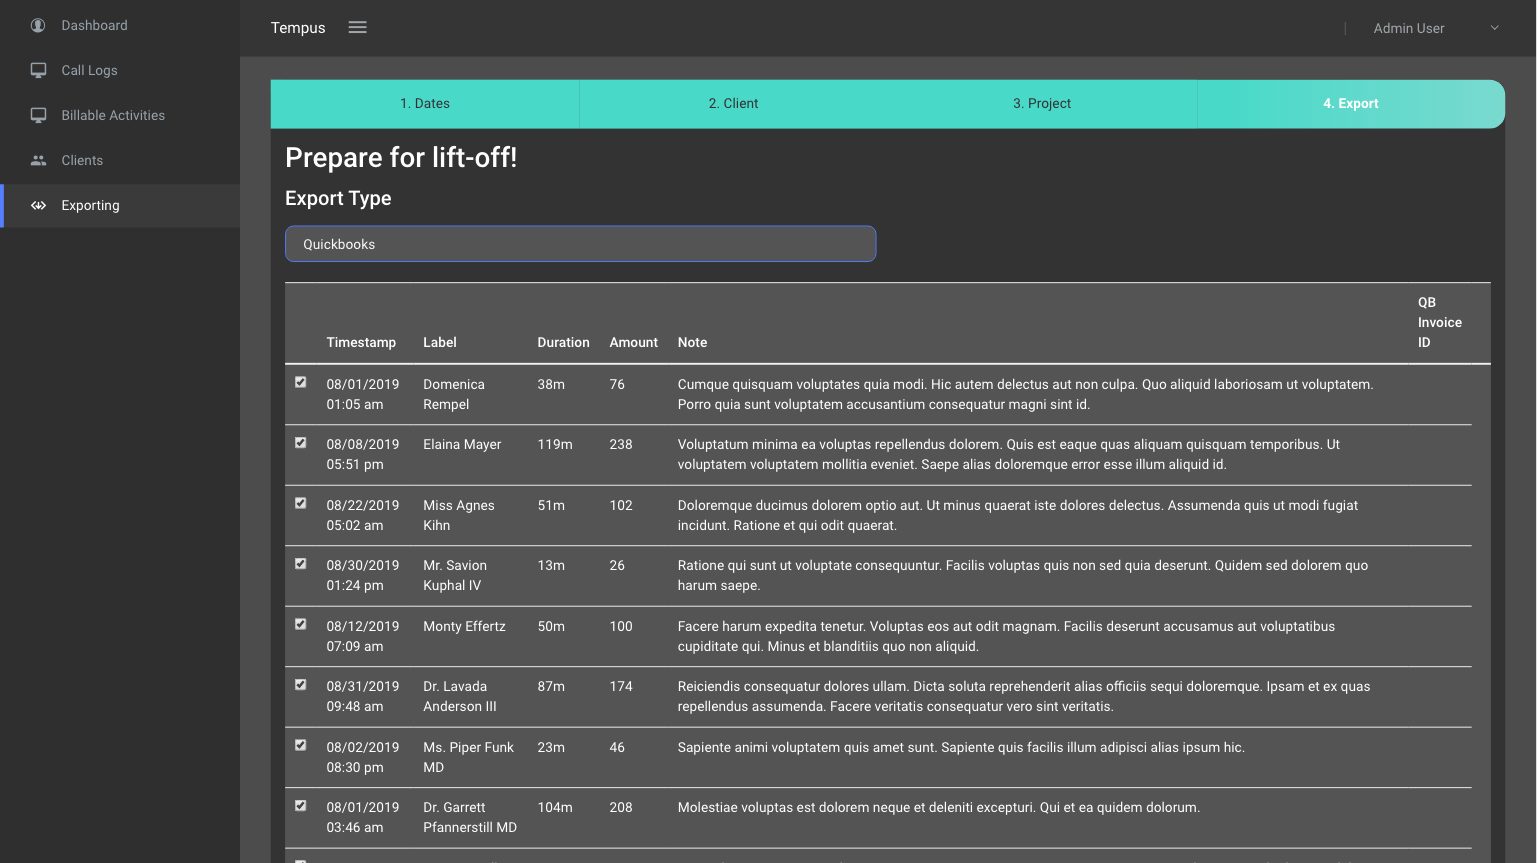Screen dimensions: 1537x863
Task: Click the Billable Activities monitor icon
Action: click(x=38, y=115)
